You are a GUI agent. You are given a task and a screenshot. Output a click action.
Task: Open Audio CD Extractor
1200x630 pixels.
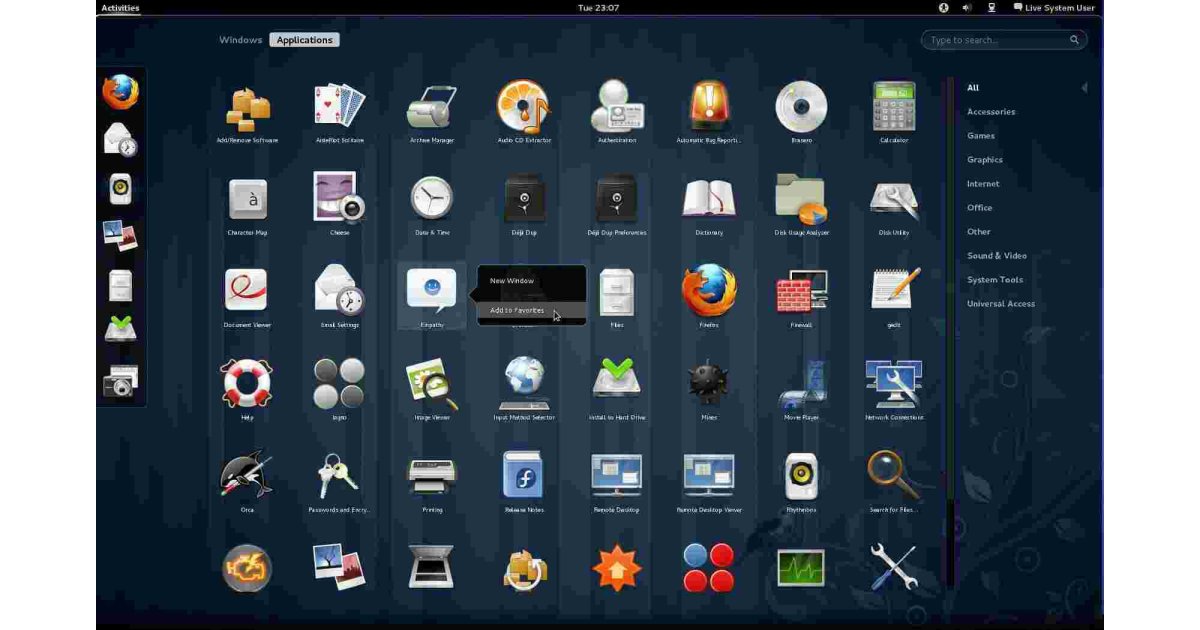click(524, 108)
